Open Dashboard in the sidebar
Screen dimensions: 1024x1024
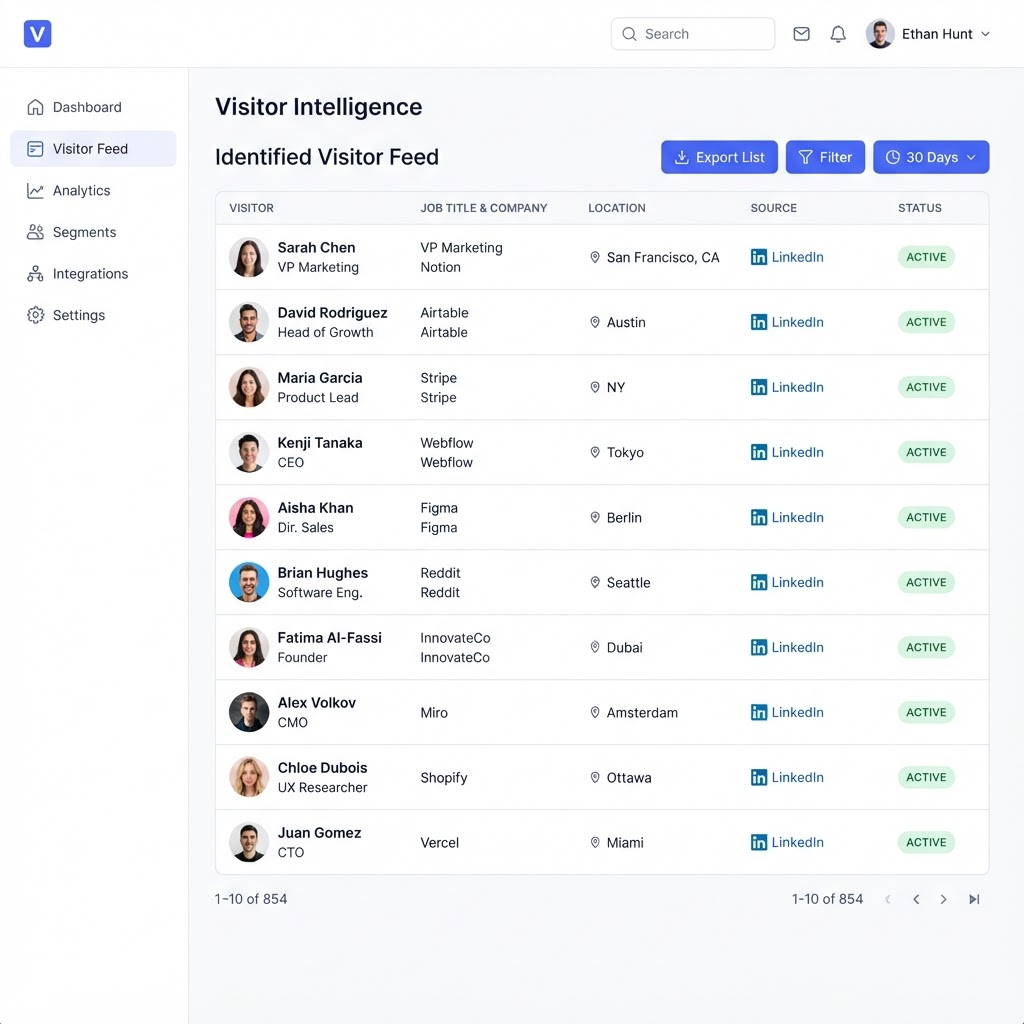[93, 107]
